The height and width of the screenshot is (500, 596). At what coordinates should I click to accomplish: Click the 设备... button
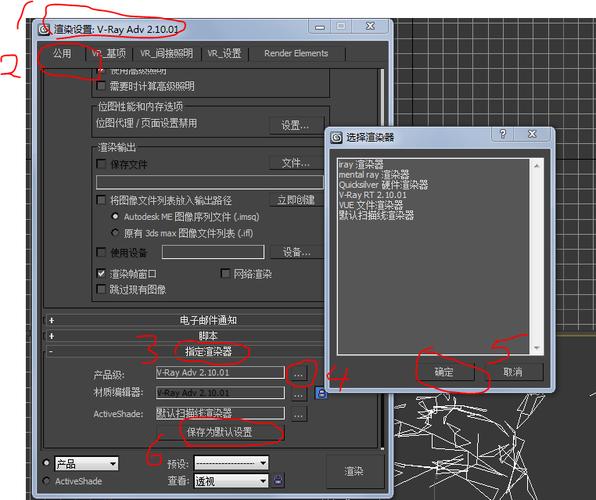(296, 252)
